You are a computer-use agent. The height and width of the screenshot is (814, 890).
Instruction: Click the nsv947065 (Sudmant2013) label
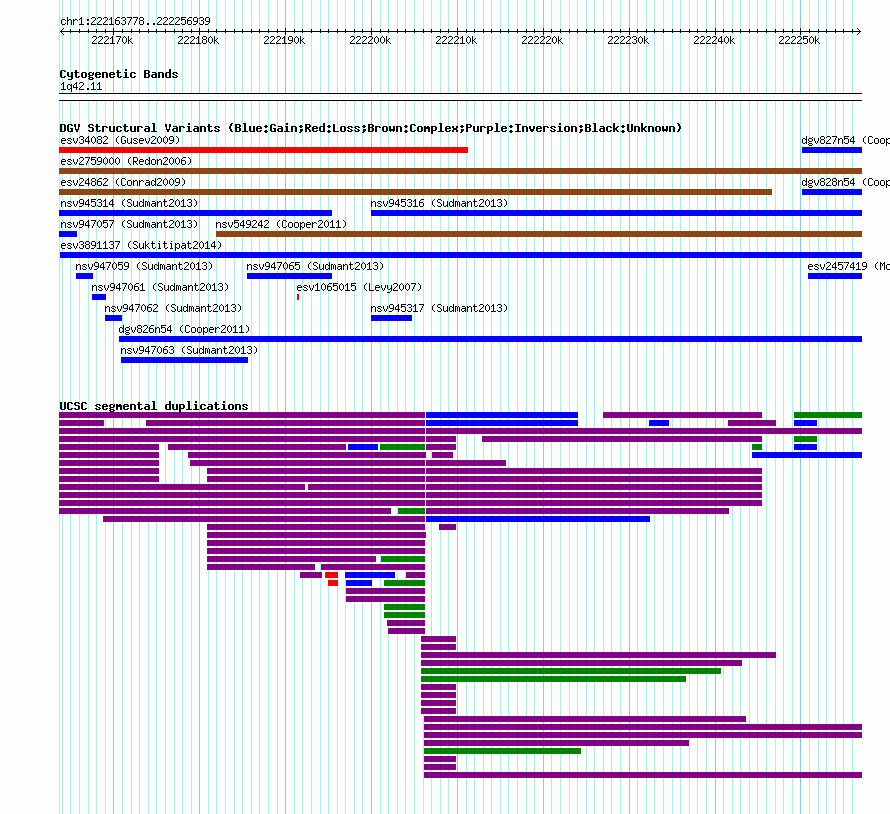tap(315, 266)
